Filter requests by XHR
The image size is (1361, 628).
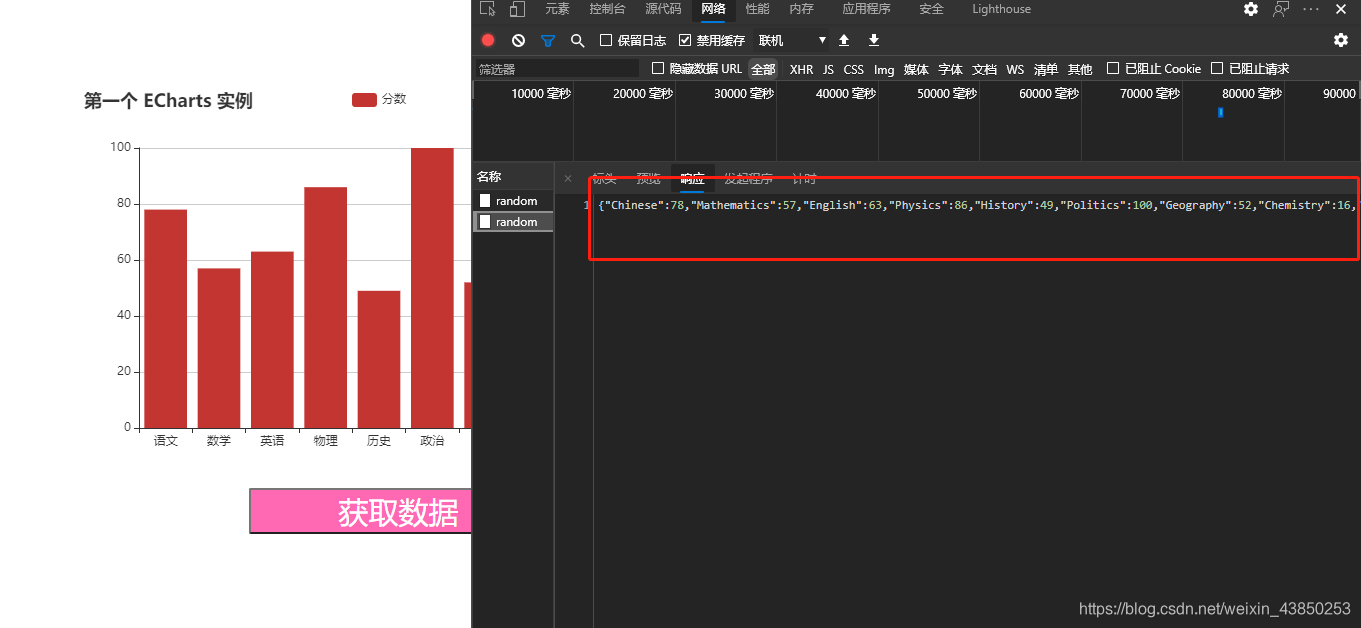[x=801, y=69]
